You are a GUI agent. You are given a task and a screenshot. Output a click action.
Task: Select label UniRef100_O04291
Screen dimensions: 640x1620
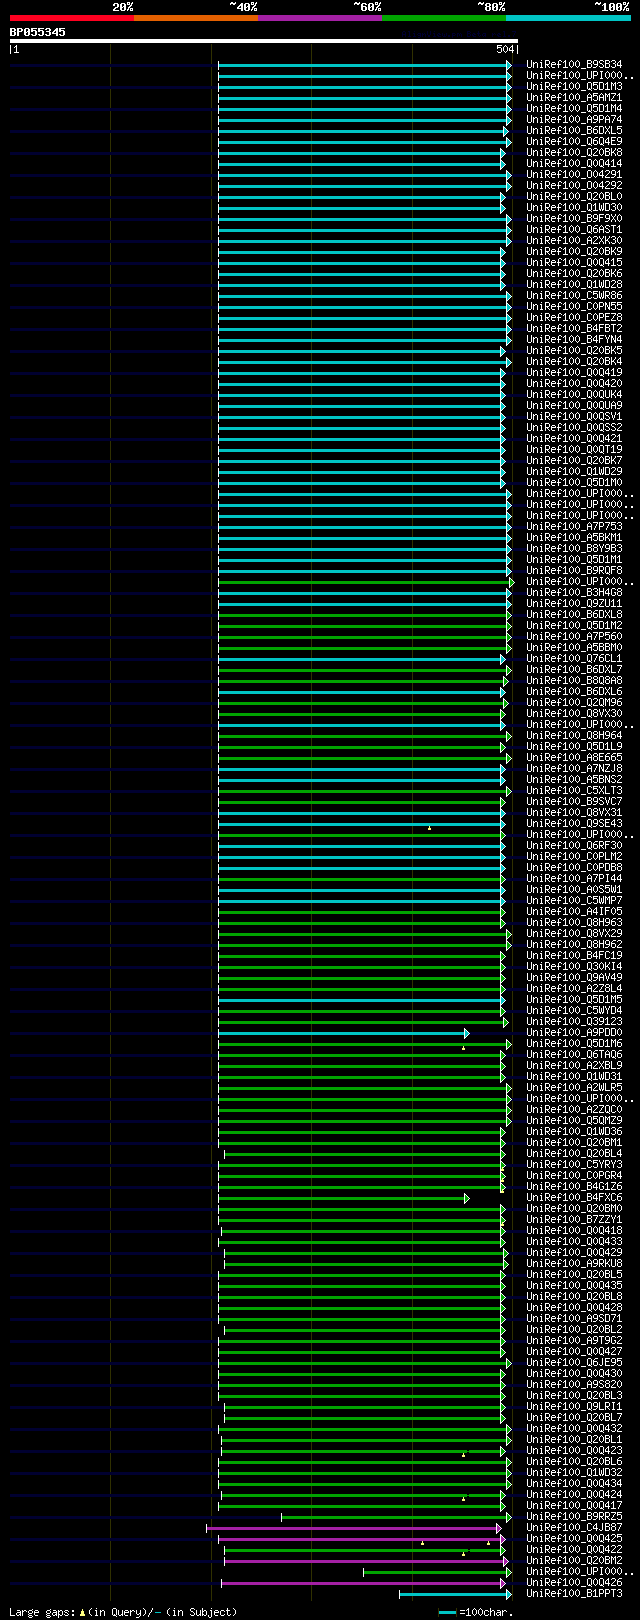574,175
